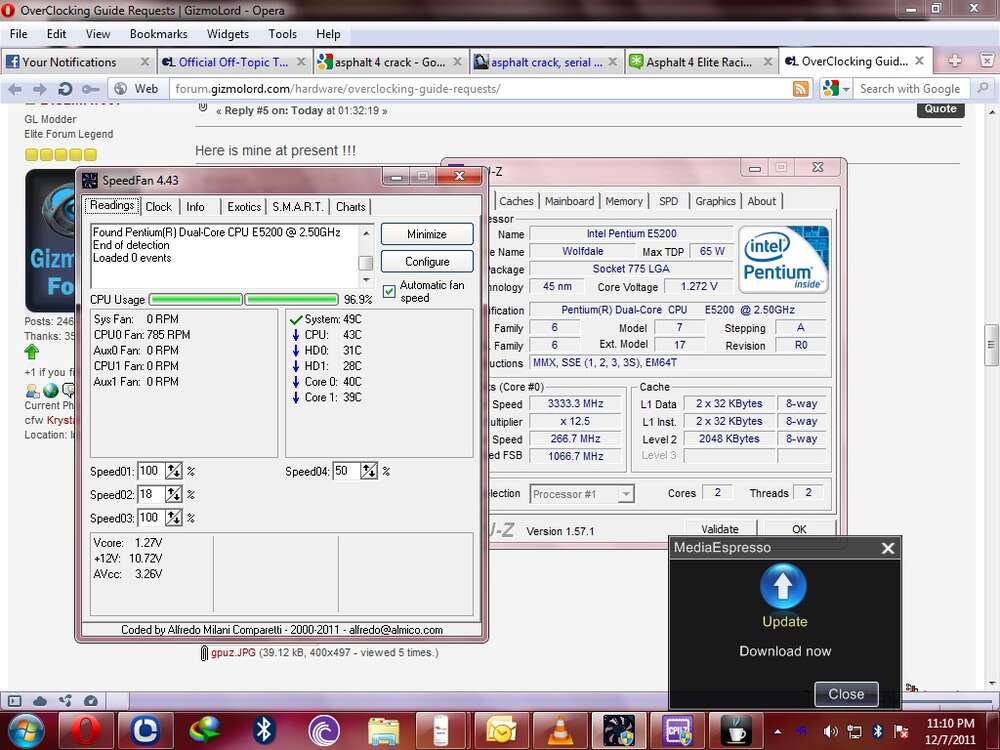
Task: Open new tab with the plus button
Action: [955, 61]
